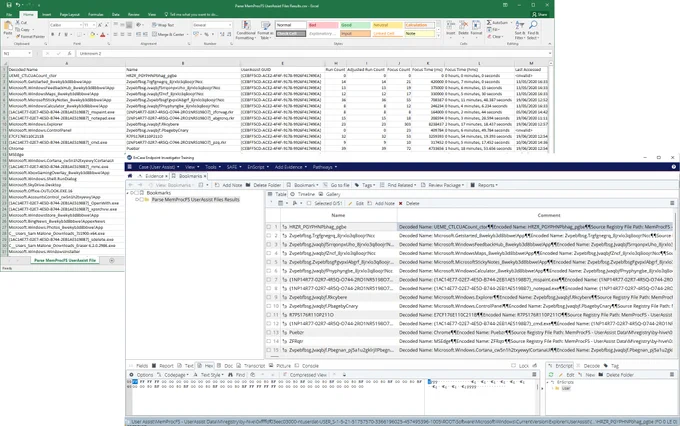Click Find Related in EnCase toolbar

(398, 185)
